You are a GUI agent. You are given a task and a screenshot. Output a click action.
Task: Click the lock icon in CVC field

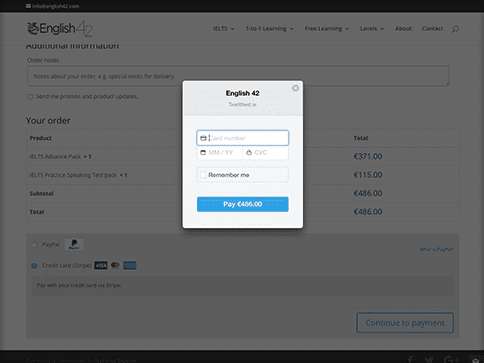249,153
